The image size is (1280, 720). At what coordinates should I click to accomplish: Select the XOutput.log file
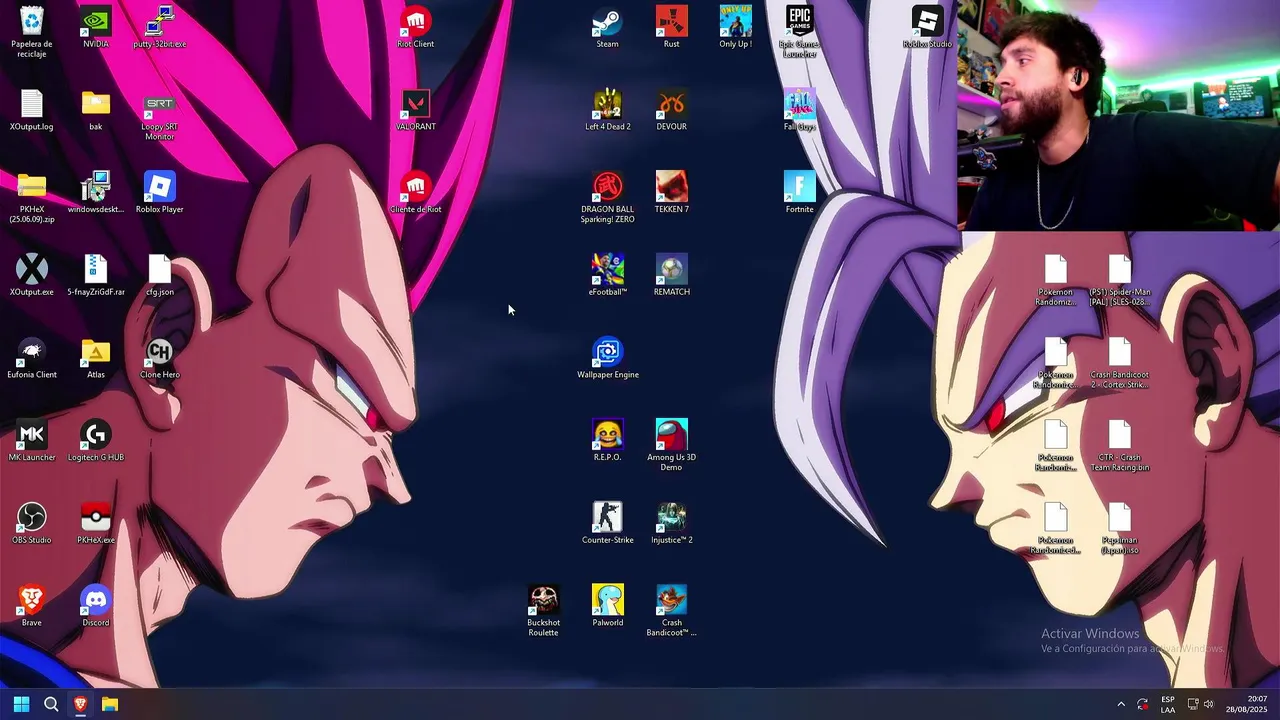(32, 110)
